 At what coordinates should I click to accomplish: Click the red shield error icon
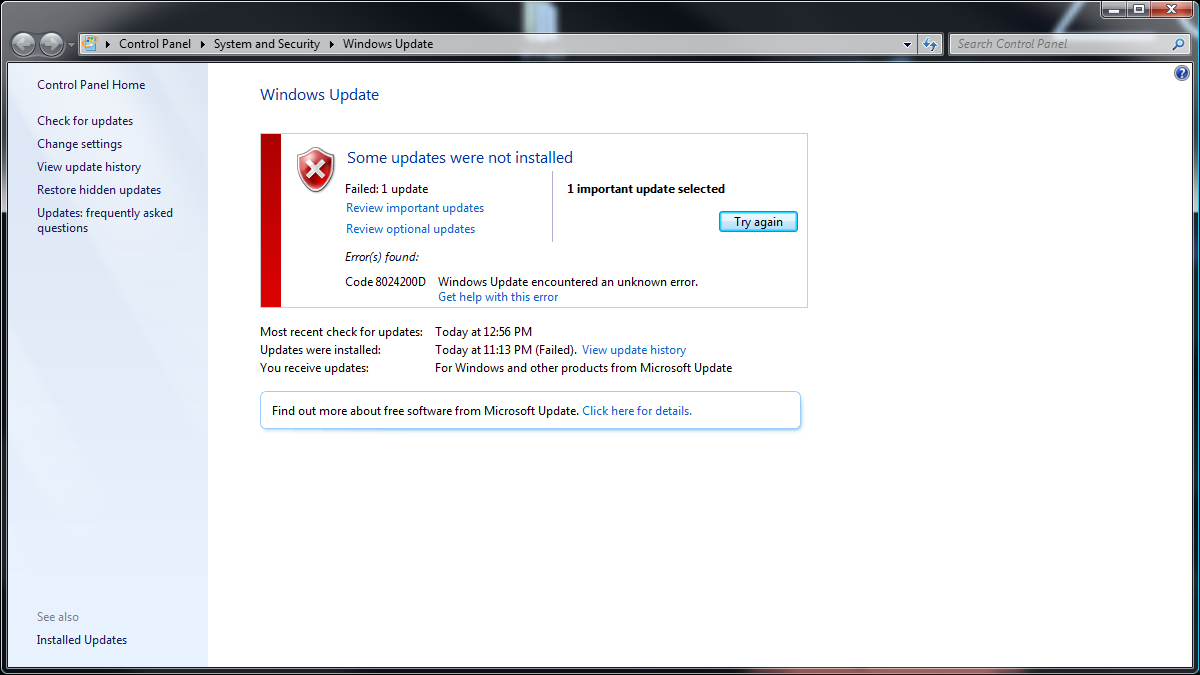(316, 169)
